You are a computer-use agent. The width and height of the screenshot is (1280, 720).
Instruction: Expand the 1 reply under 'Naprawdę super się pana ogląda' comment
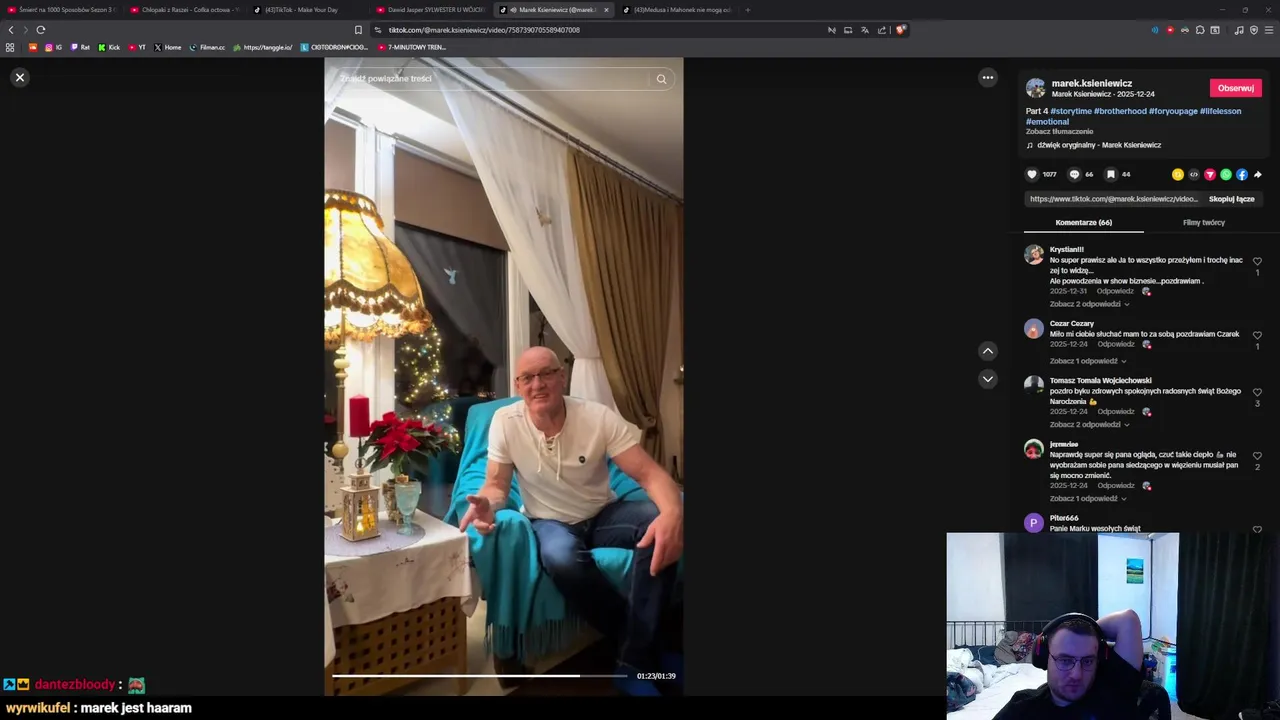coord(1088,498)
